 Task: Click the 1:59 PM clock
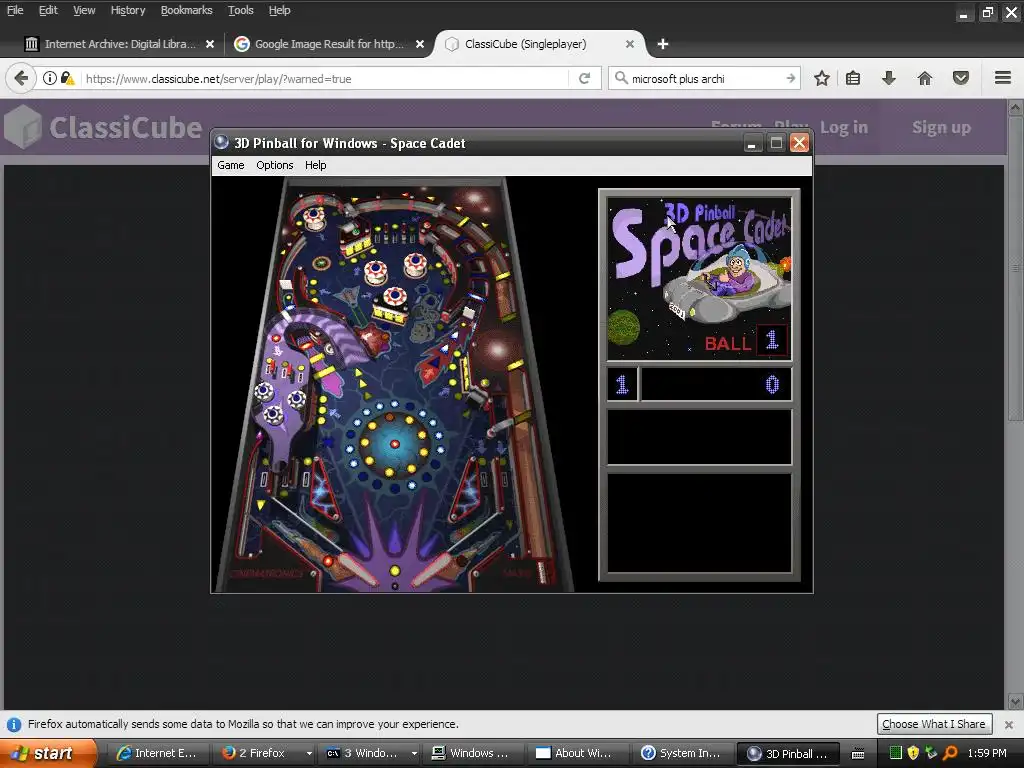click(987, 753)
